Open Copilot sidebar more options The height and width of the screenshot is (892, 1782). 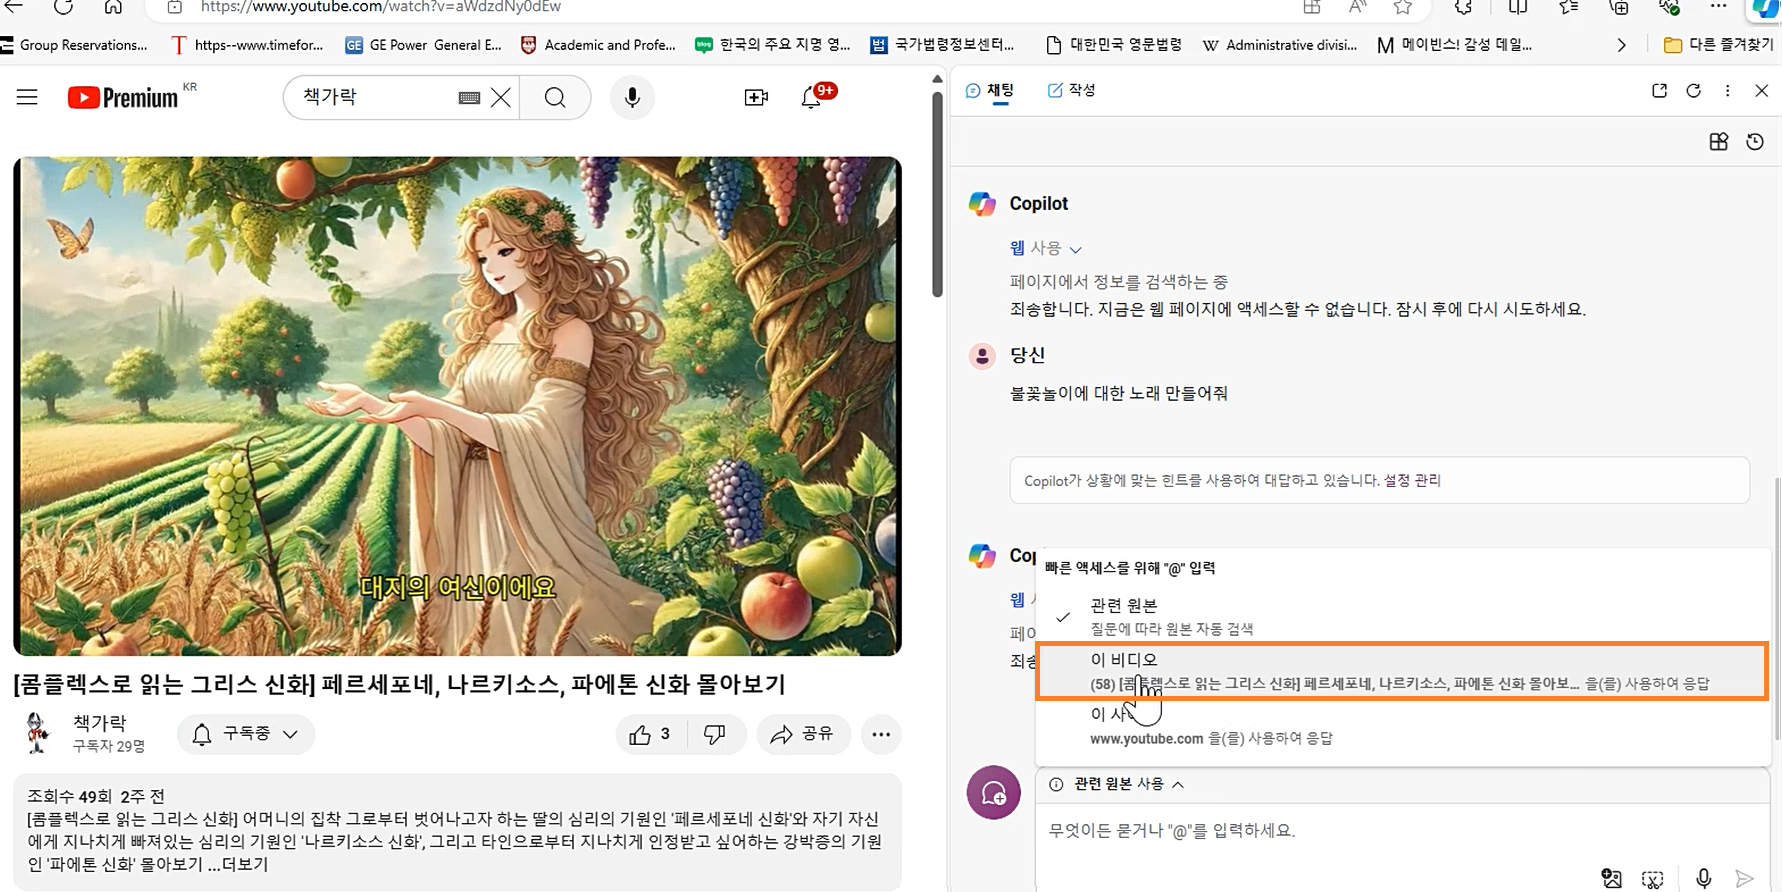click(1727, 90)
